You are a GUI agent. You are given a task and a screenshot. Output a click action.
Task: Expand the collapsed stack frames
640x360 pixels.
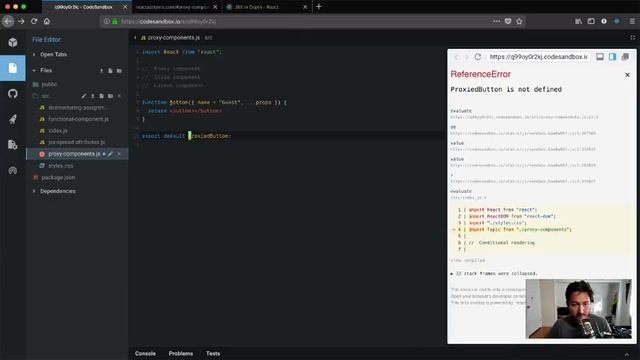coord(494,273)
